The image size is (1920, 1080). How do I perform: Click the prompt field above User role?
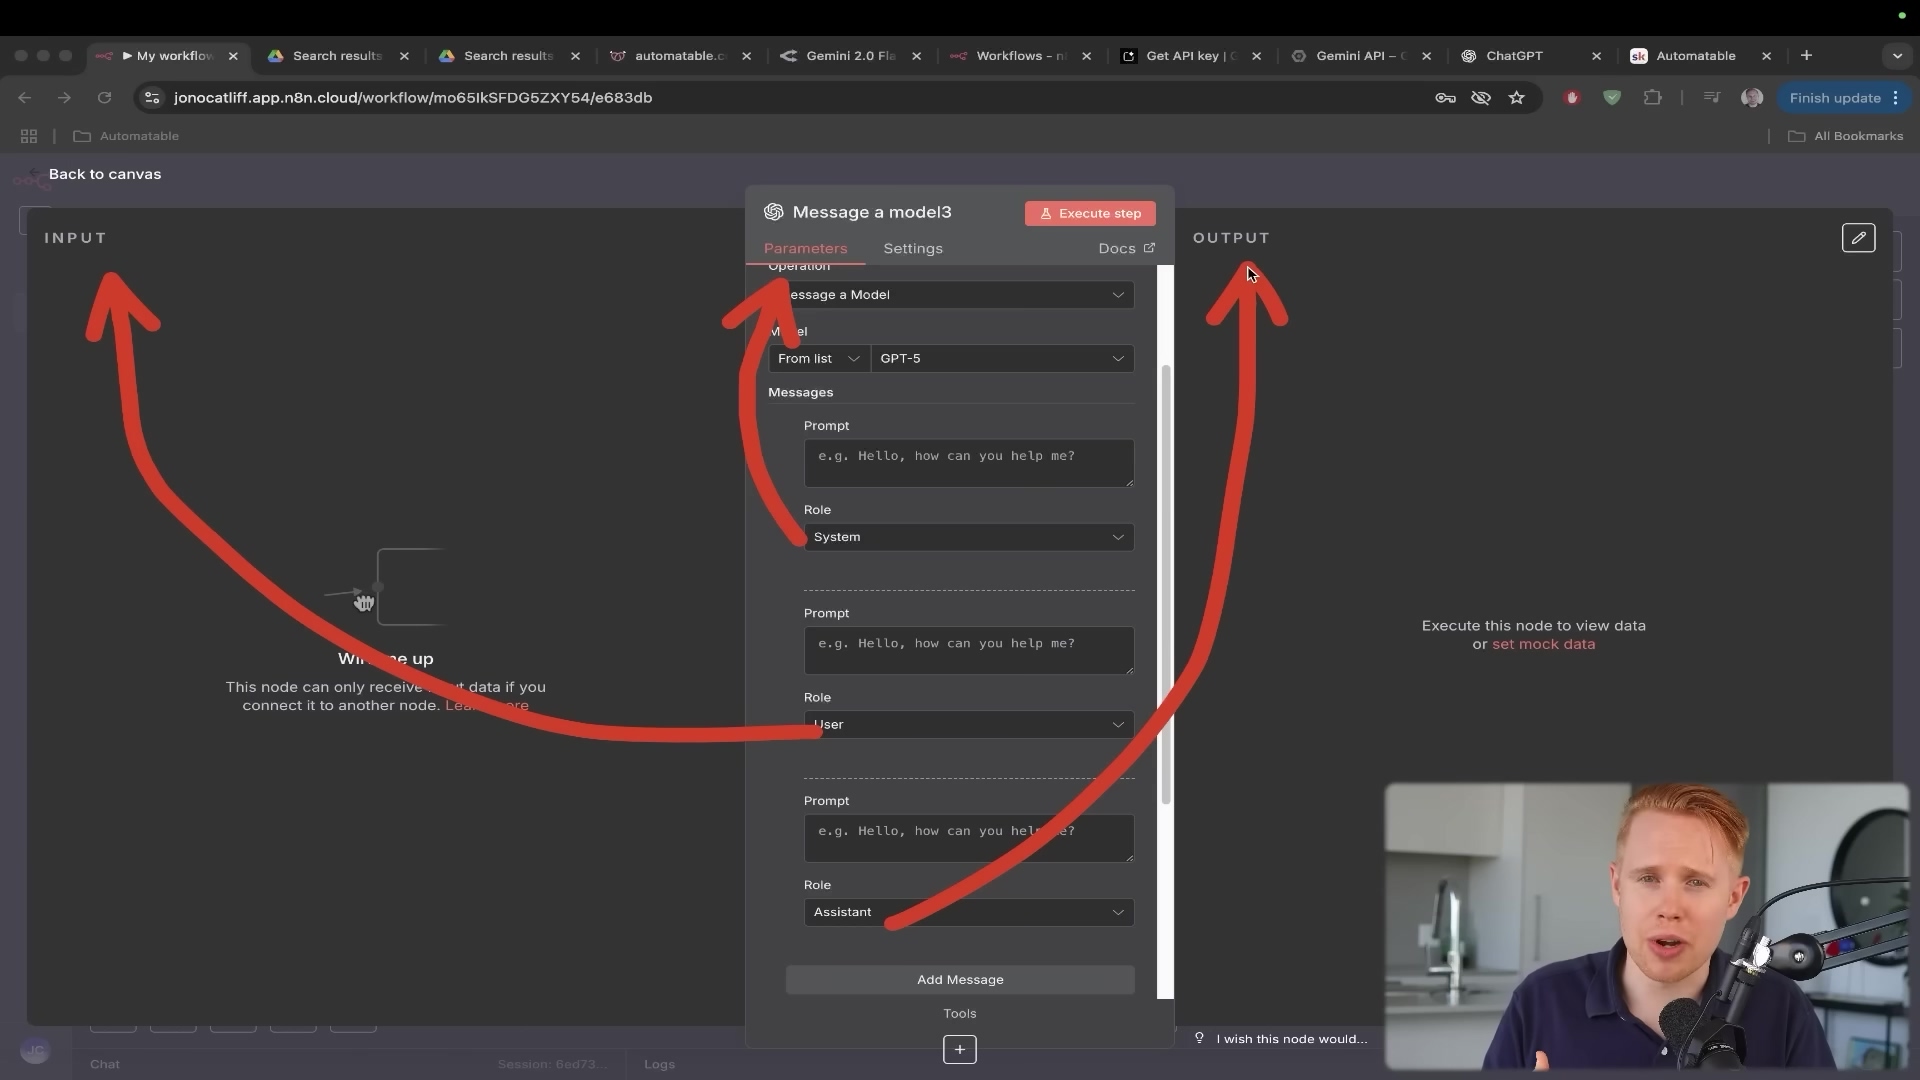(969, 650)
